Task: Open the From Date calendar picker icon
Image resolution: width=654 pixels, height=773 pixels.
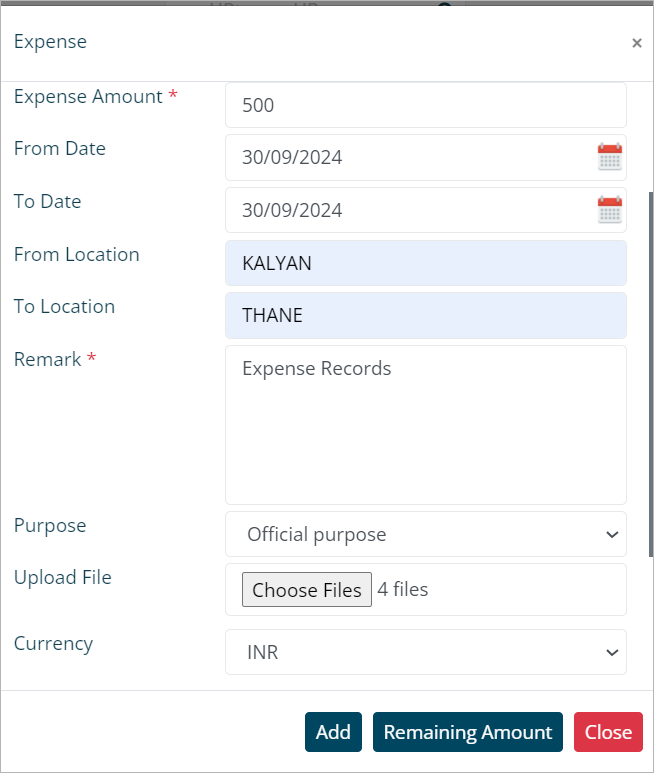Action: [609, 157]
